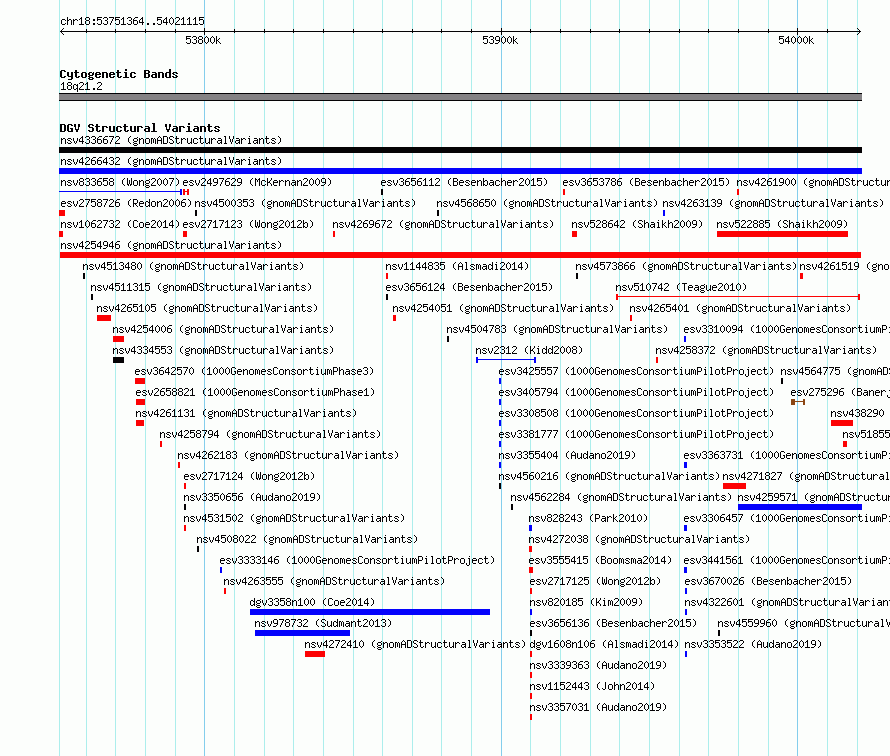
Task: Click the nsv4562284 label
Action: point(621,497)
